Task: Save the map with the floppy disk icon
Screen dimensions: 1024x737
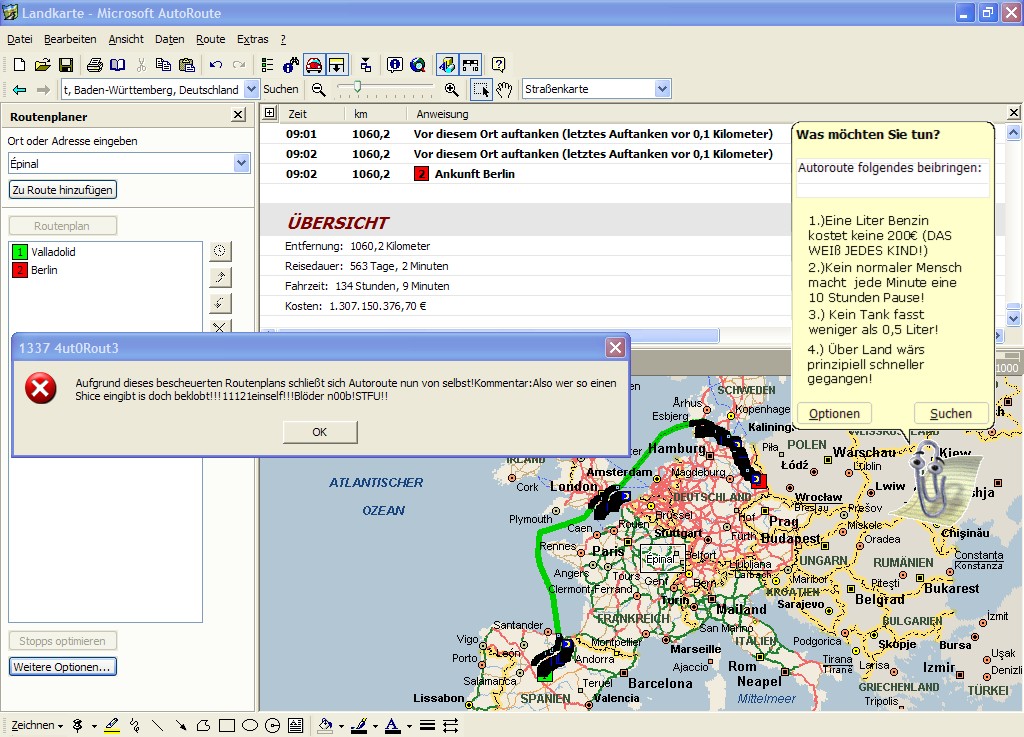Action: (65, 65)
